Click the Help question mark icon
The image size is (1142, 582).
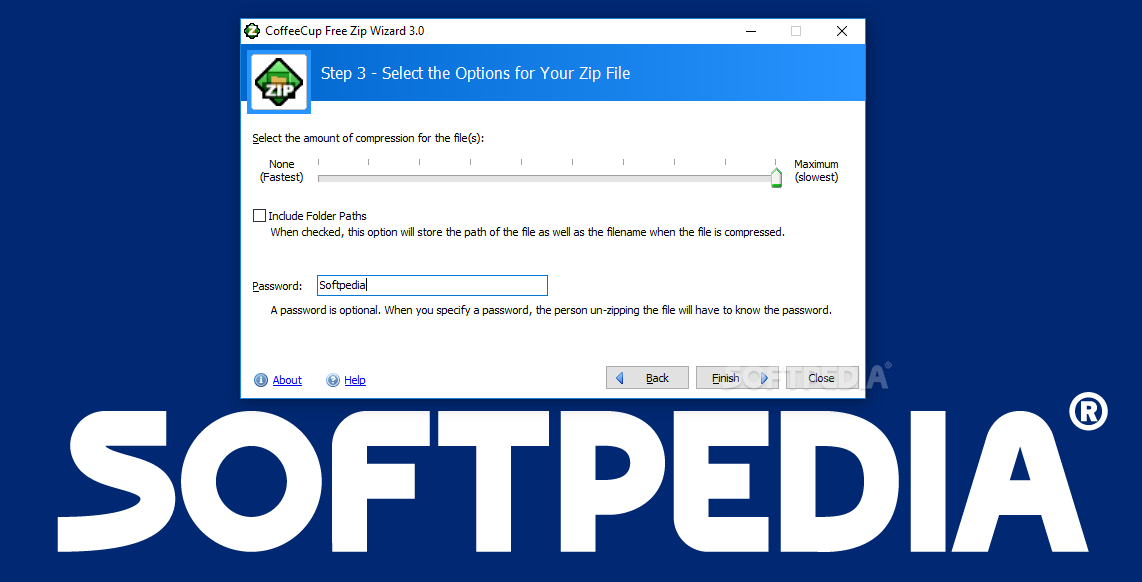pos(333,380)
